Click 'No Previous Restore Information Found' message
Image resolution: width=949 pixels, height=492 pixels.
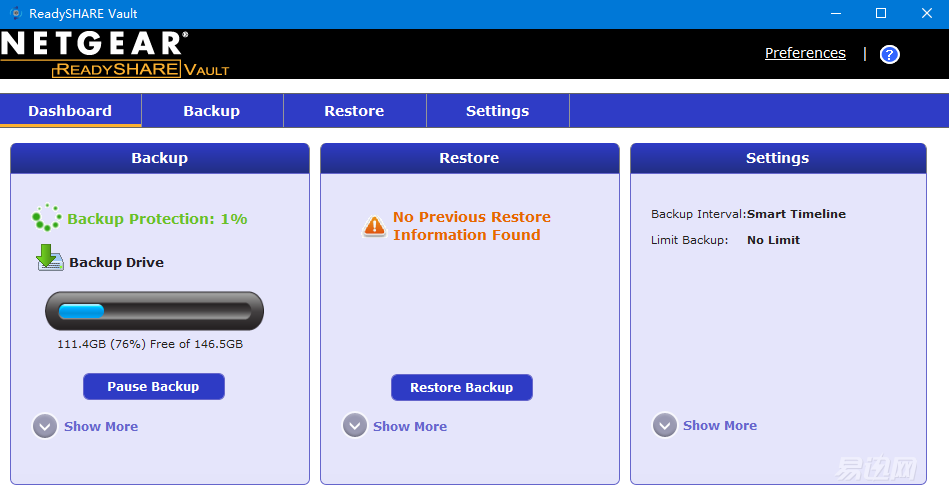tap(472, 226)
